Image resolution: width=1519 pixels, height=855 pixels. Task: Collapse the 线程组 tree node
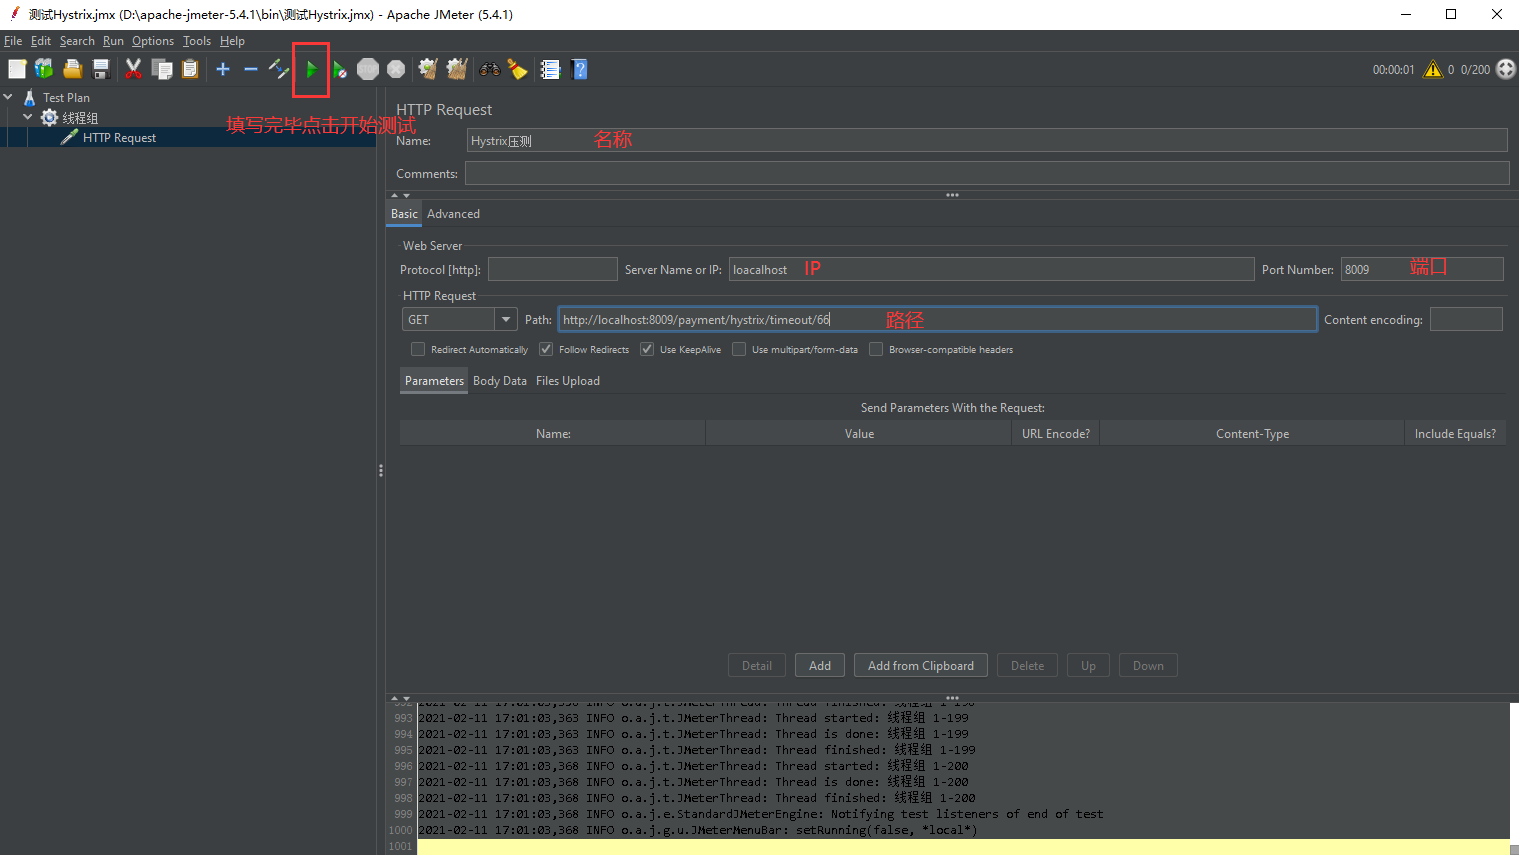[x=28, y=117]
